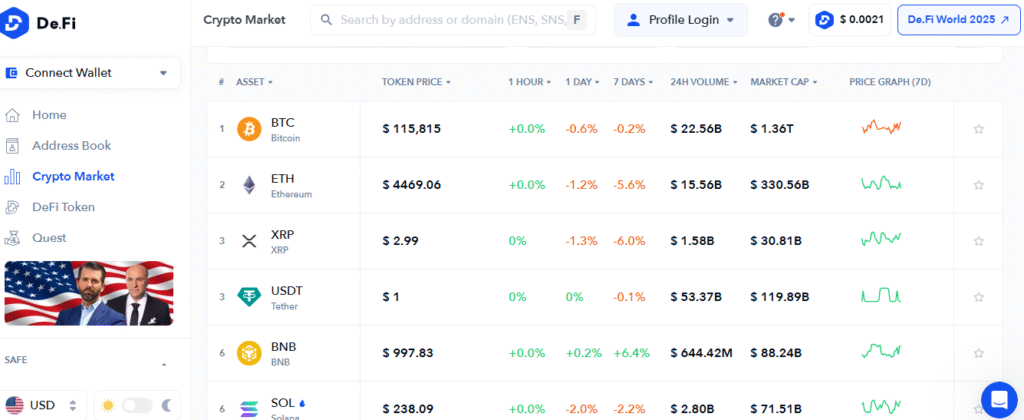
Task: Click the sun light mode icon
Action: coord(108,406)
